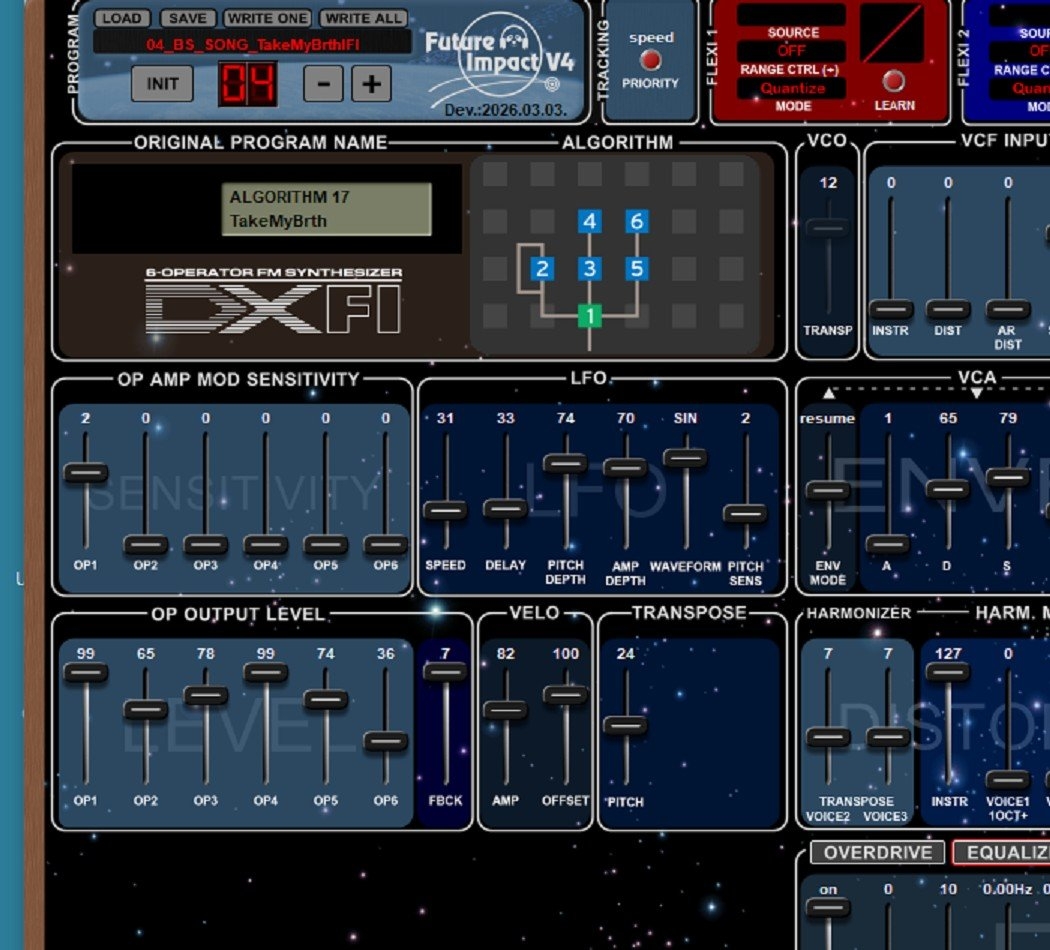Image resolution: width=1050 pixels, height=950 pixels.
Task: Click the LOAD program button
Action: tap(122, 18)
